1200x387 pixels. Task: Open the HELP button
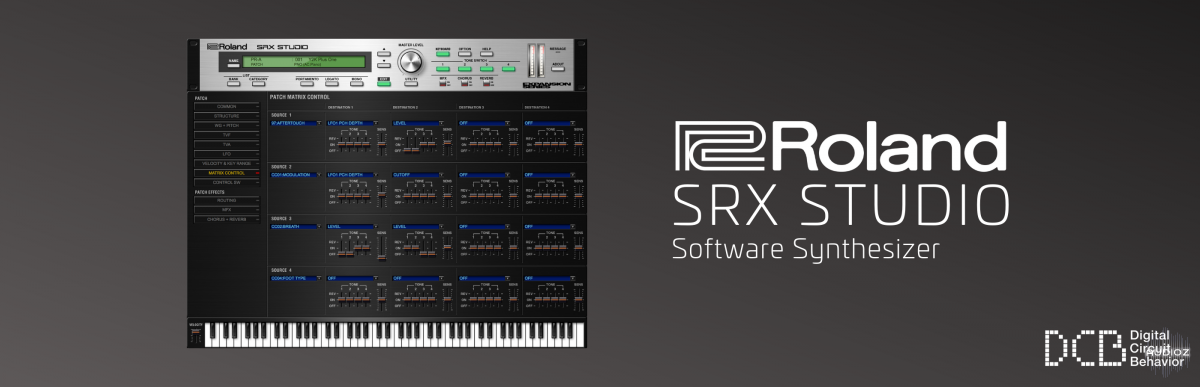coord(486,54)
